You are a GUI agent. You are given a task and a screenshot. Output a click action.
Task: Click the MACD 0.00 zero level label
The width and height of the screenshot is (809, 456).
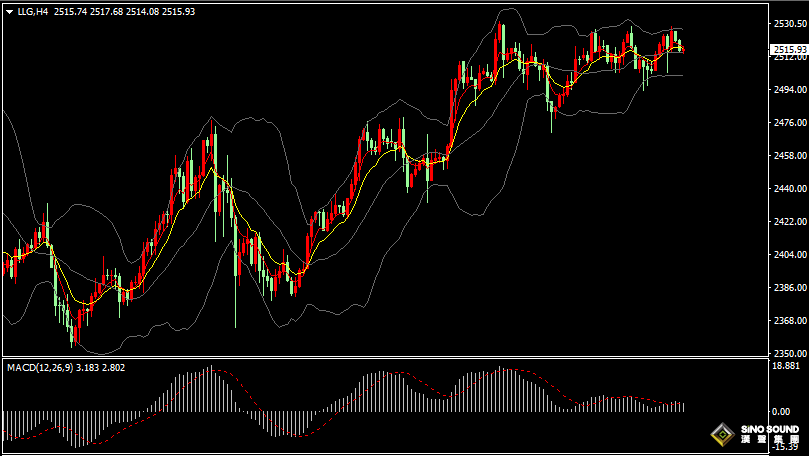coord(781,411)
